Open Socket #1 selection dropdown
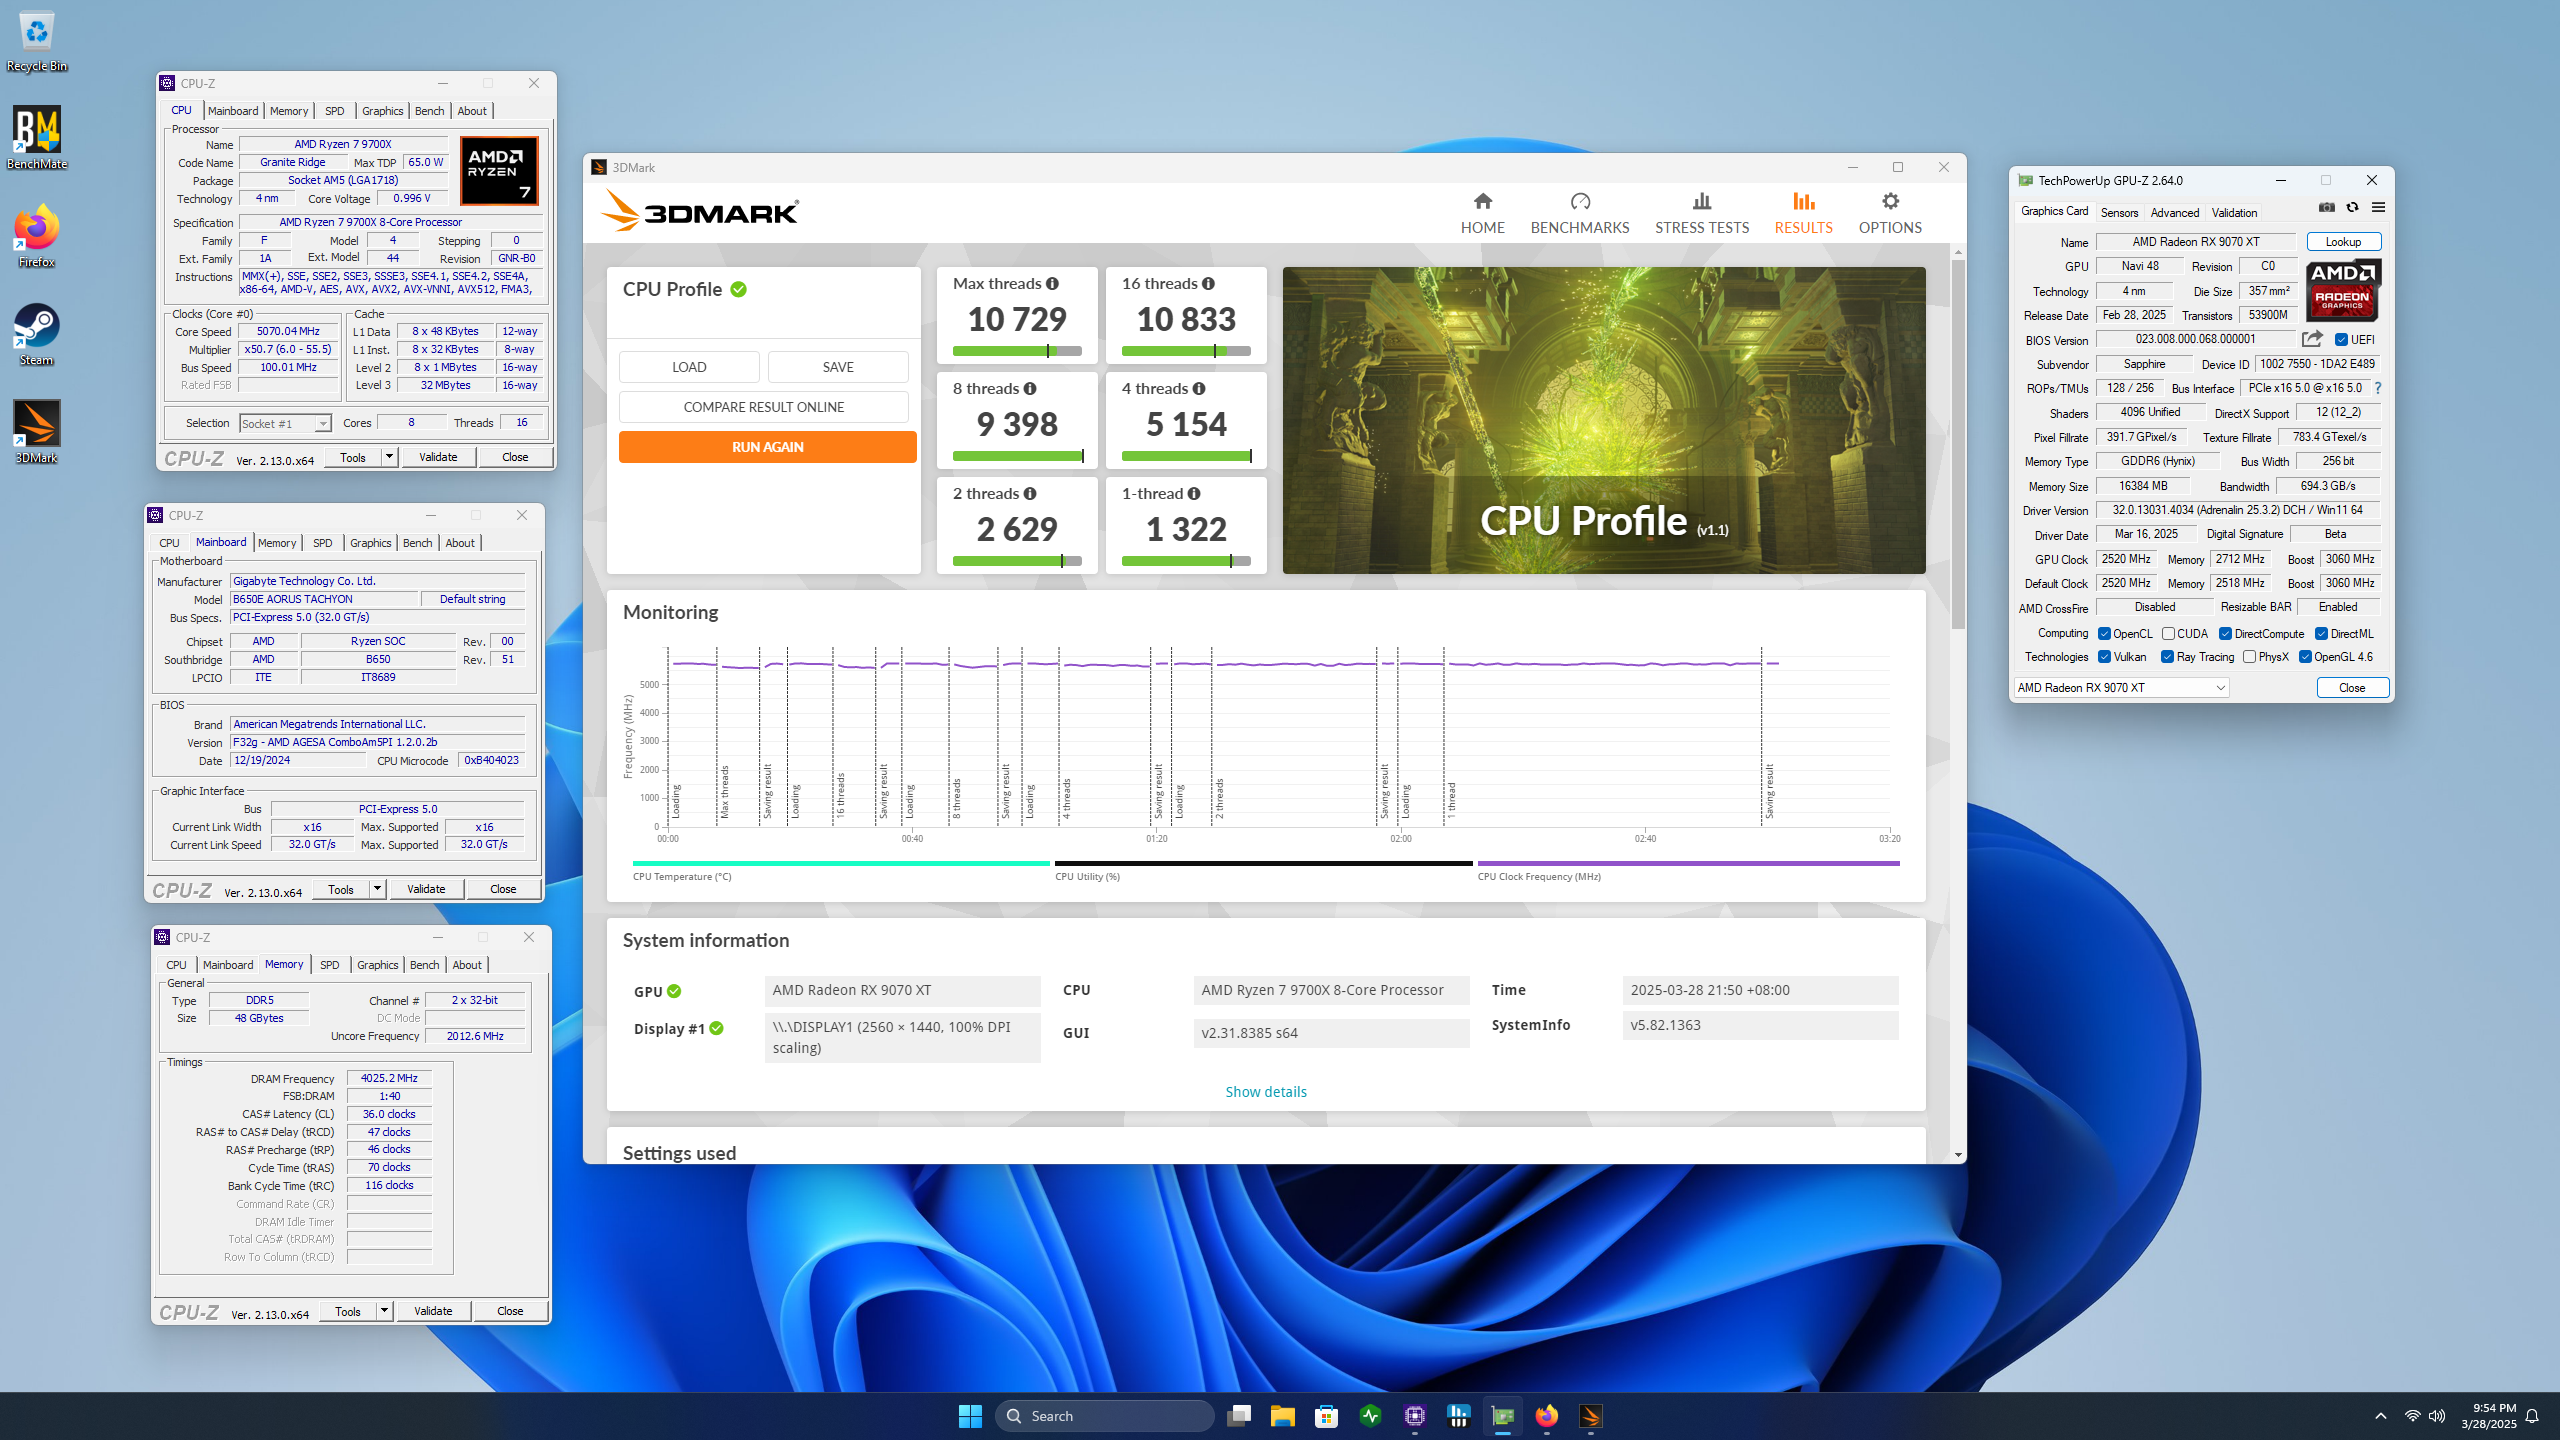2560x1440 pixels. (285, 424)
